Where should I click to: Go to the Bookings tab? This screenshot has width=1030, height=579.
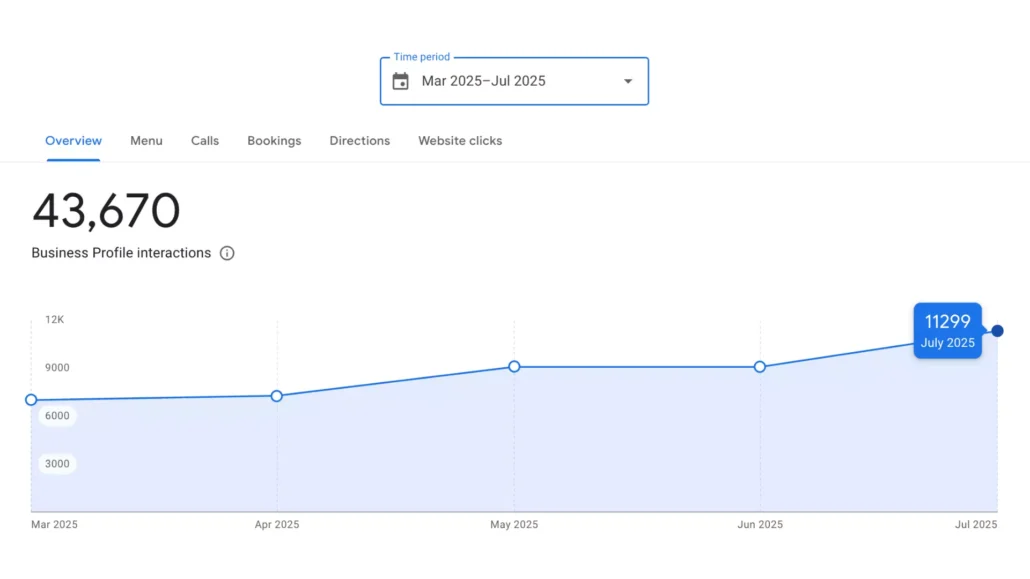[274, 141]
